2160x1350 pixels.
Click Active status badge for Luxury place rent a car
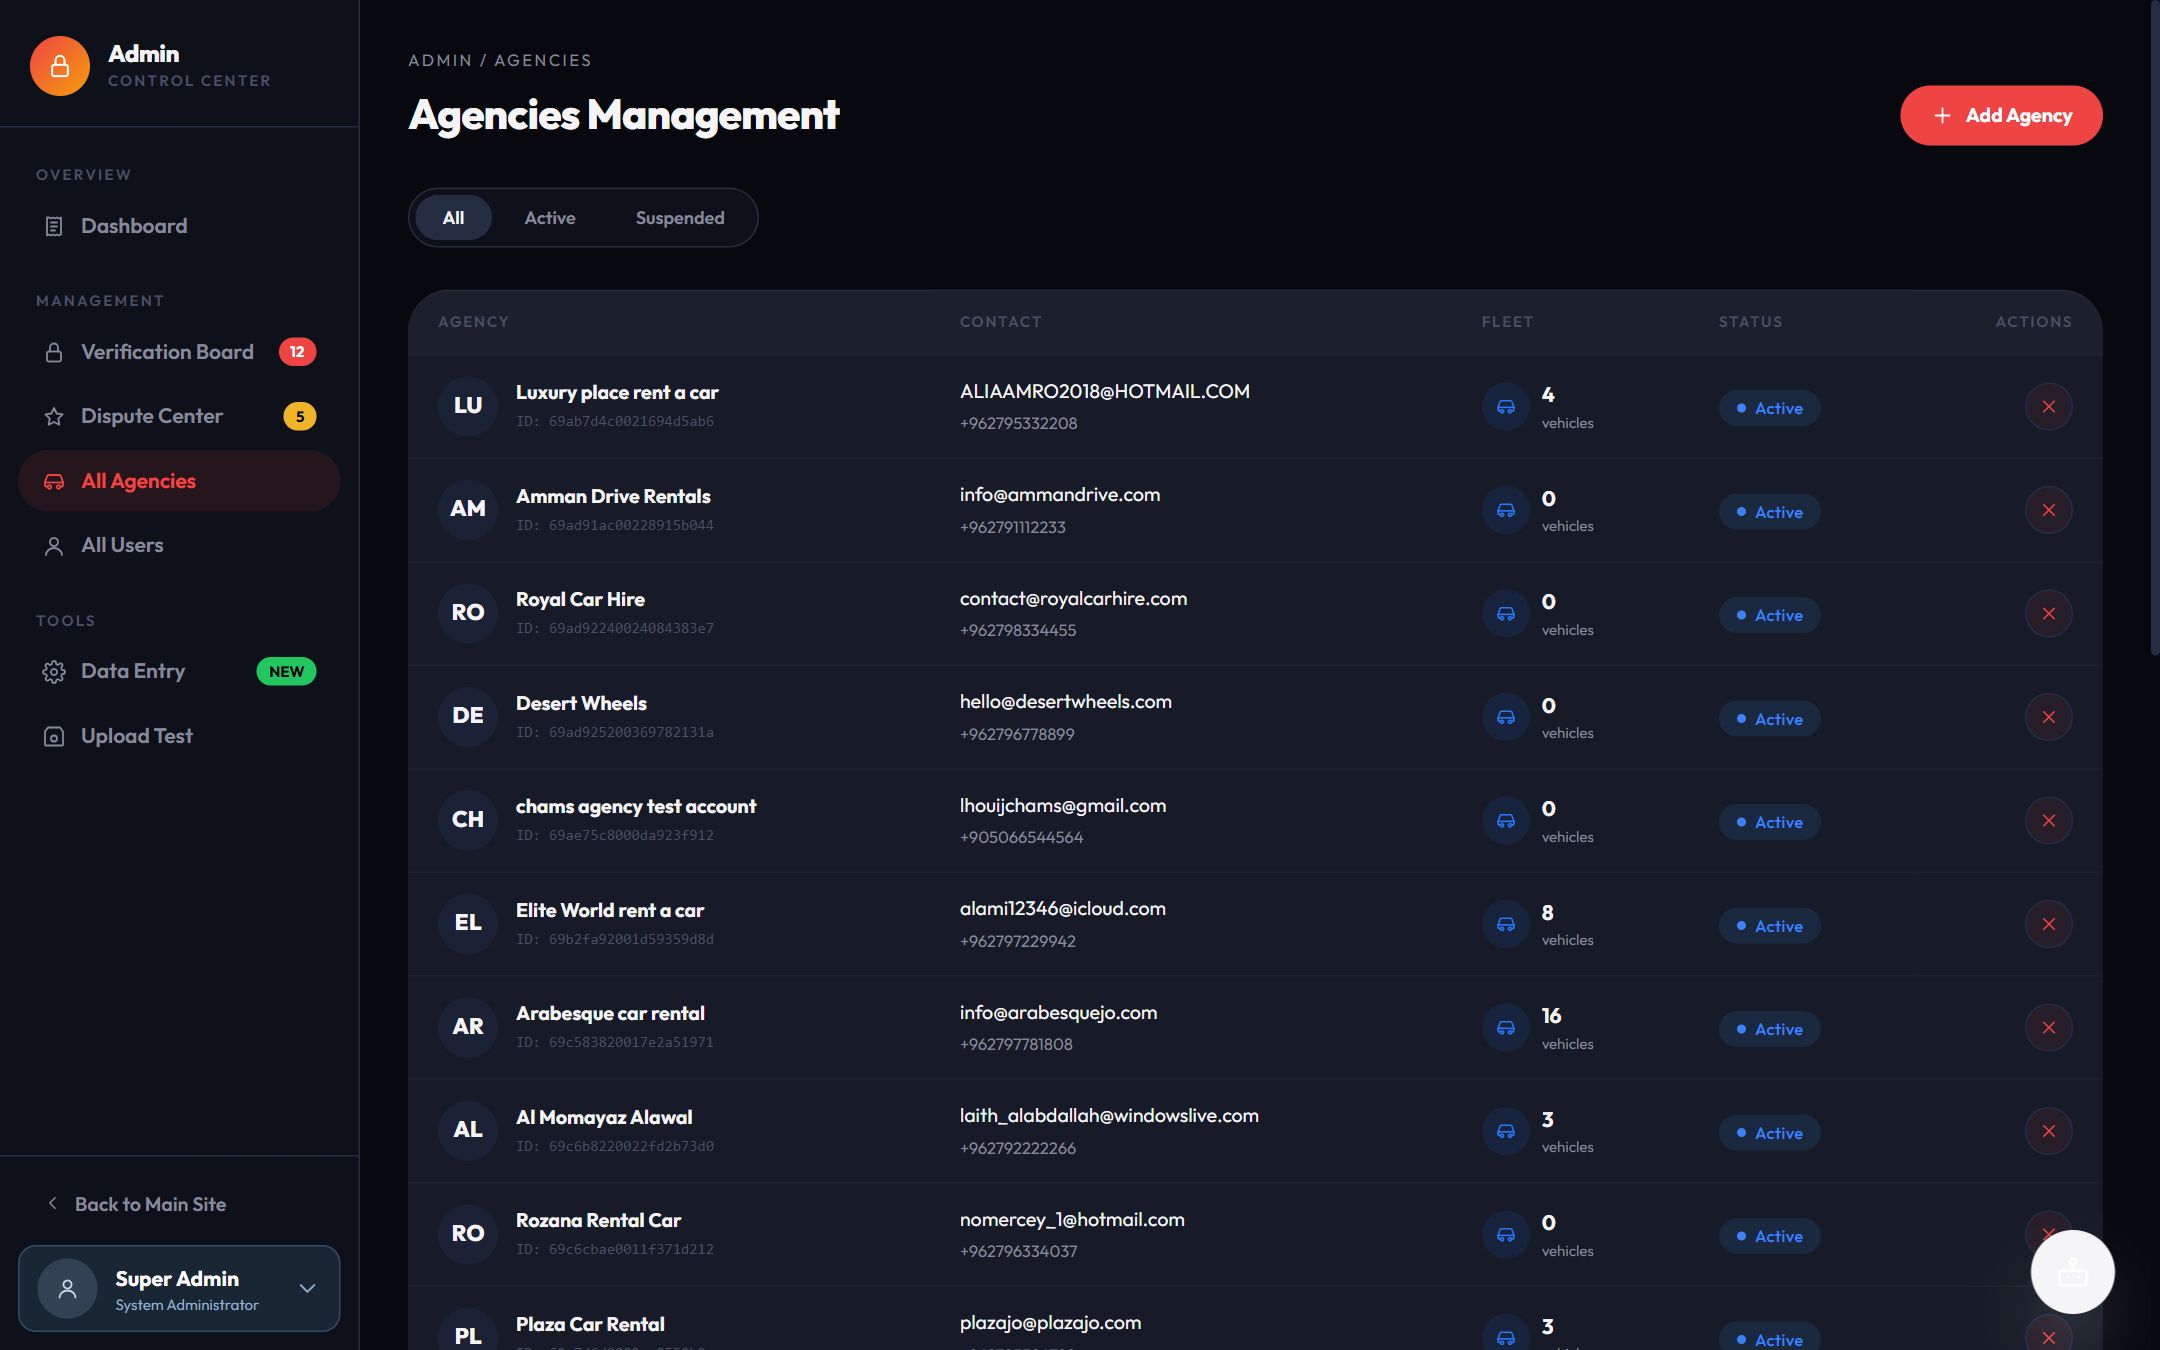(1769, 408)
